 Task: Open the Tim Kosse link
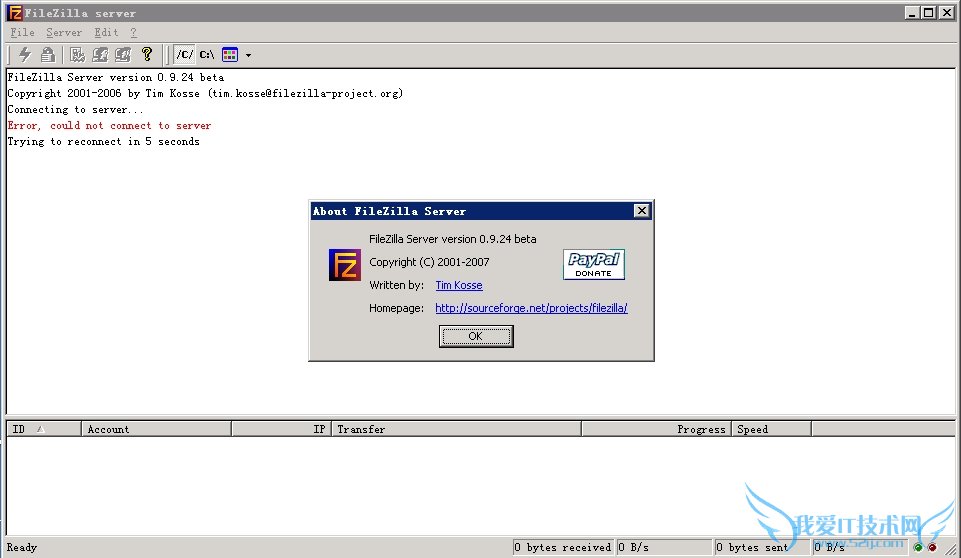tap(459, 285)
